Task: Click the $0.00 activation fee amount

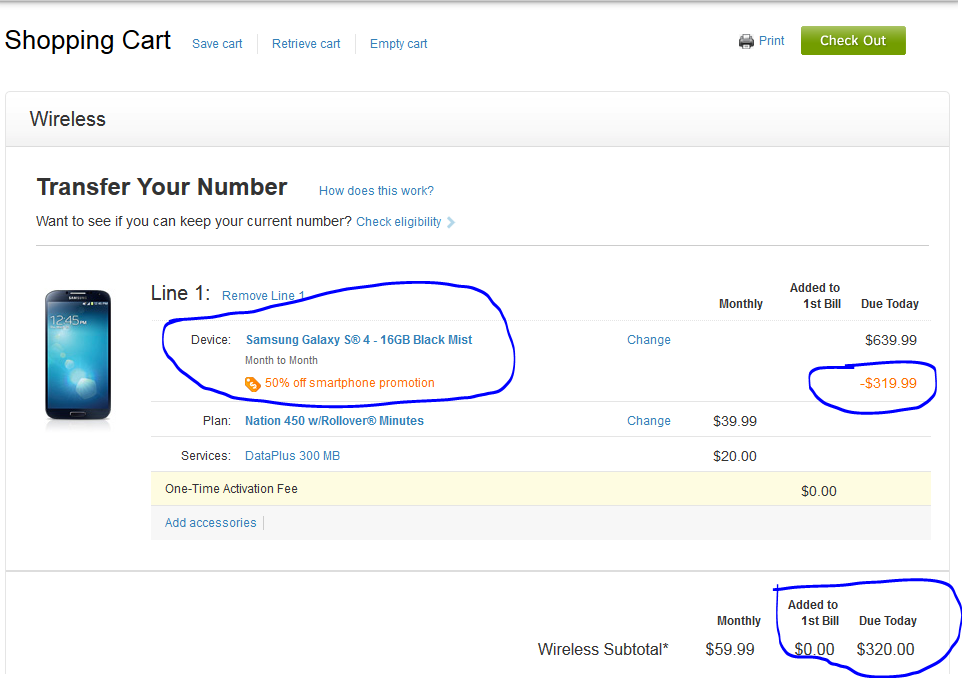Action: coord(818,491)
